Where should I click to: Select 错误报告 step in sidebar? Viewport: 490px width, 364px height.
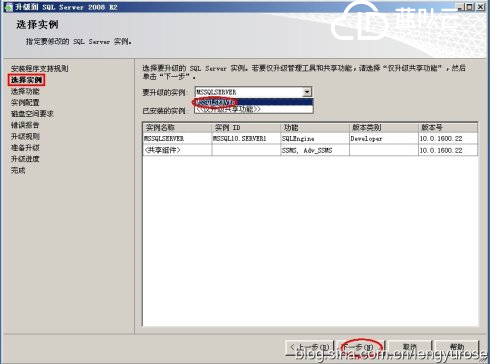coord(25,125)
